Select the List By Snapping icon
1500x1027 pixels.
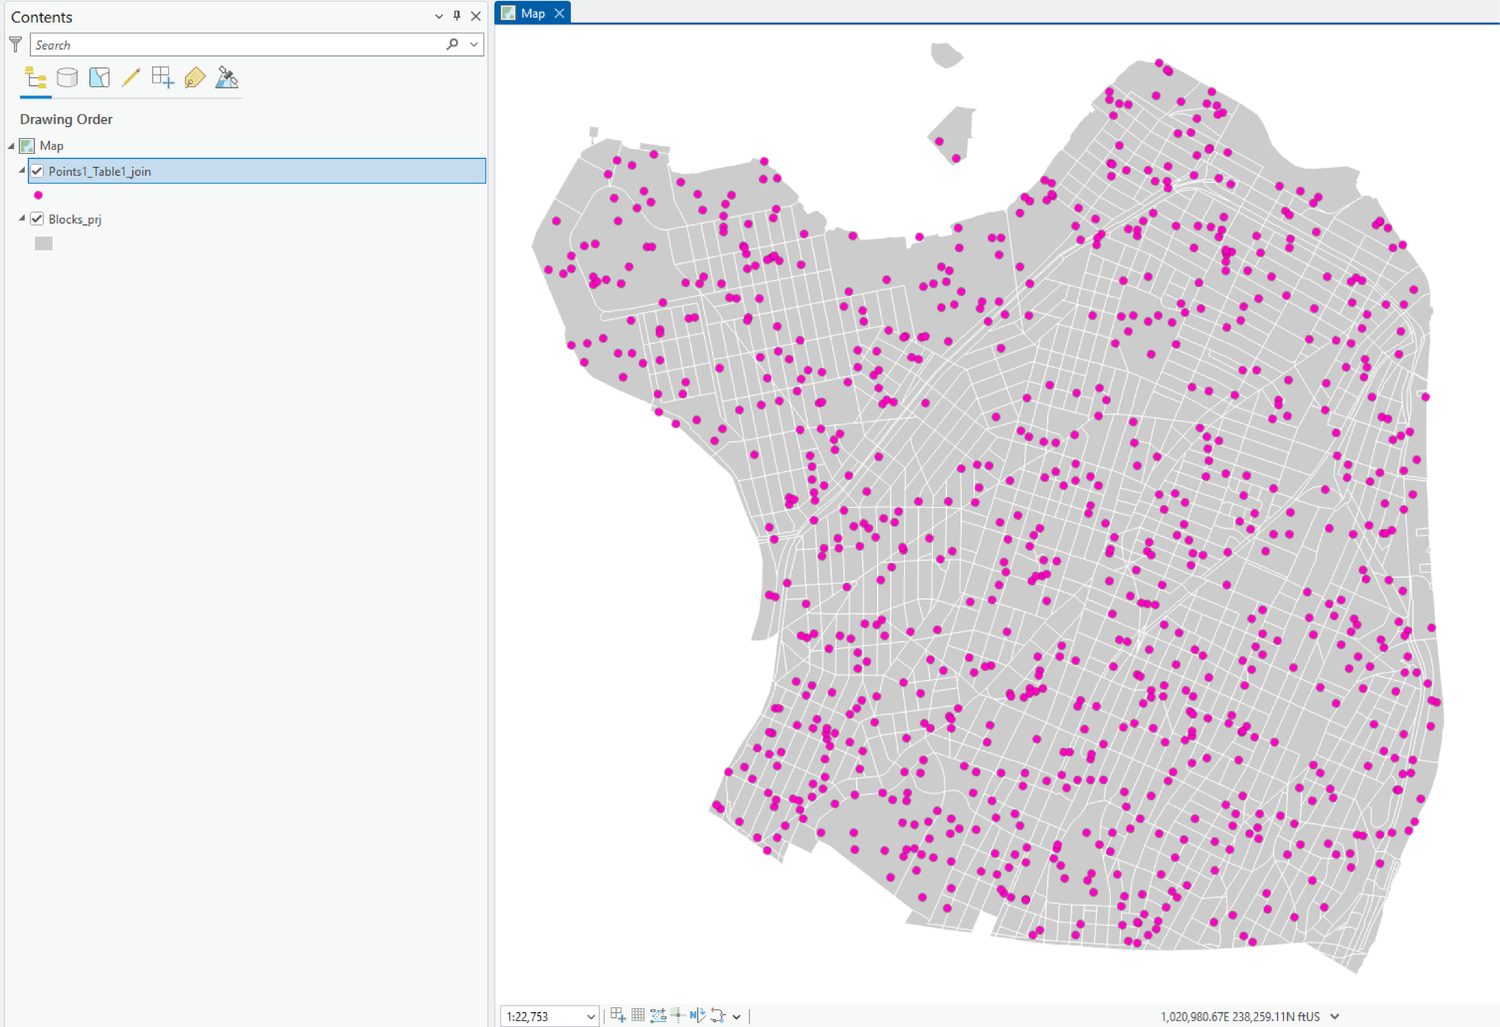pos(163,77)
